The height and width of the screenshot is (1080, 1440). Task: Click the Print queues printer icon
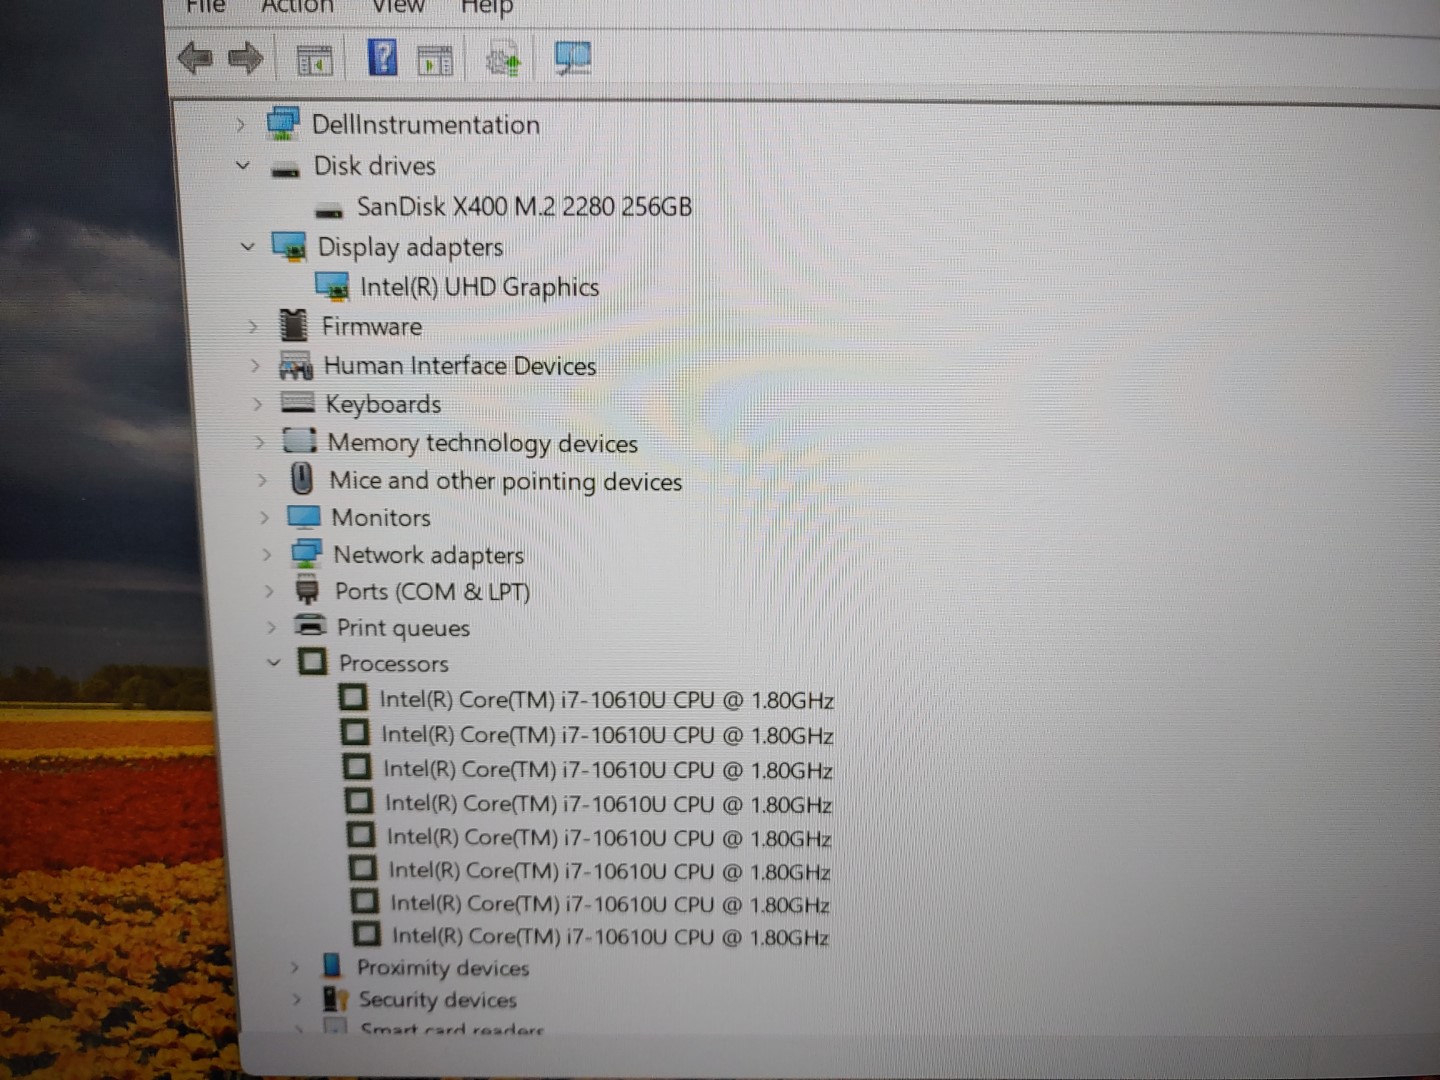coord(310,625)
